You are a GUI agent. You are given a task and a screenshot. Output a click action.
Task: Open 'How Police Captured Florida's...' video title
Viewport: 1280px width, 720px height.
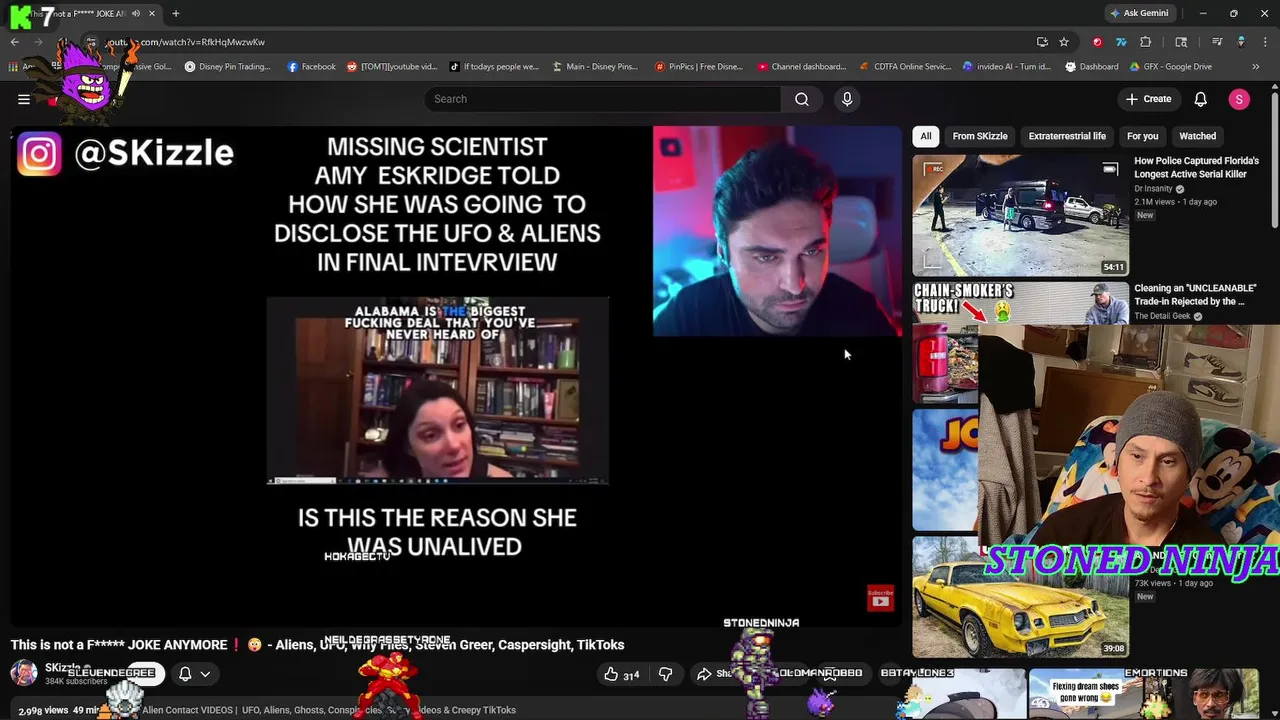coord(1196,167)
